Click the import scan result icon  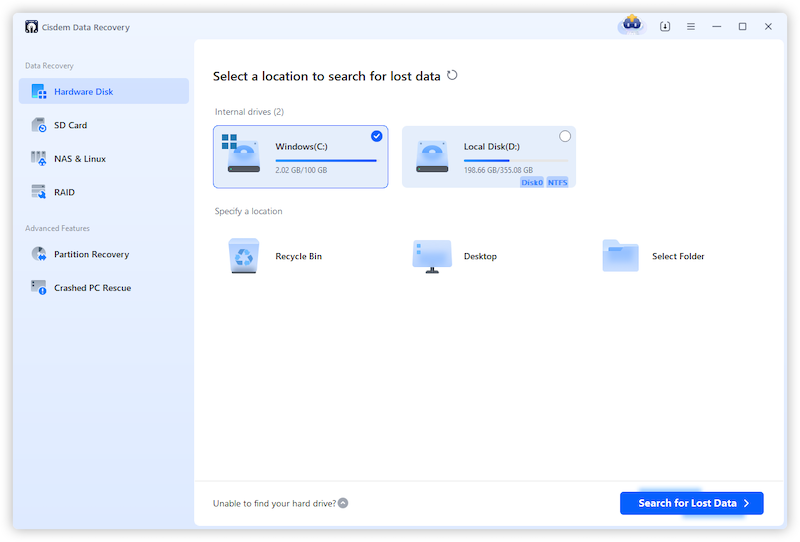(665, 27)
